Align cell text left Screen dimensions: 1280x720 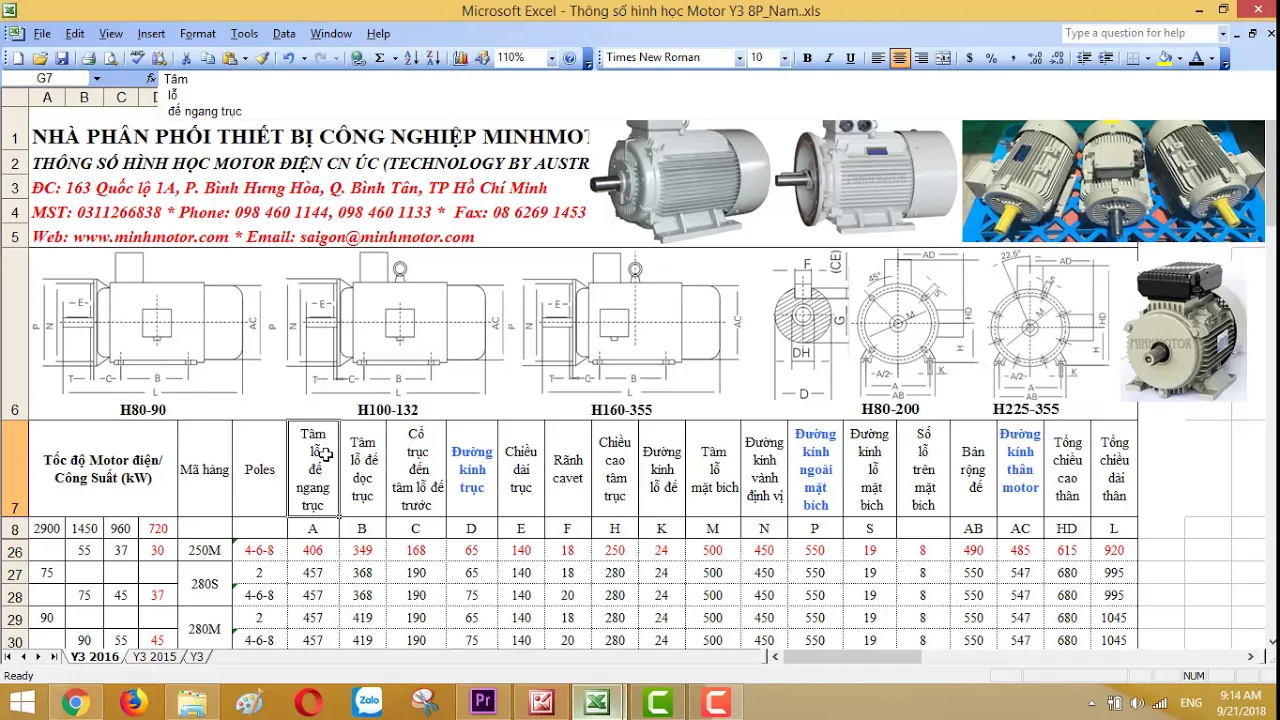click(x=878, y=58)
